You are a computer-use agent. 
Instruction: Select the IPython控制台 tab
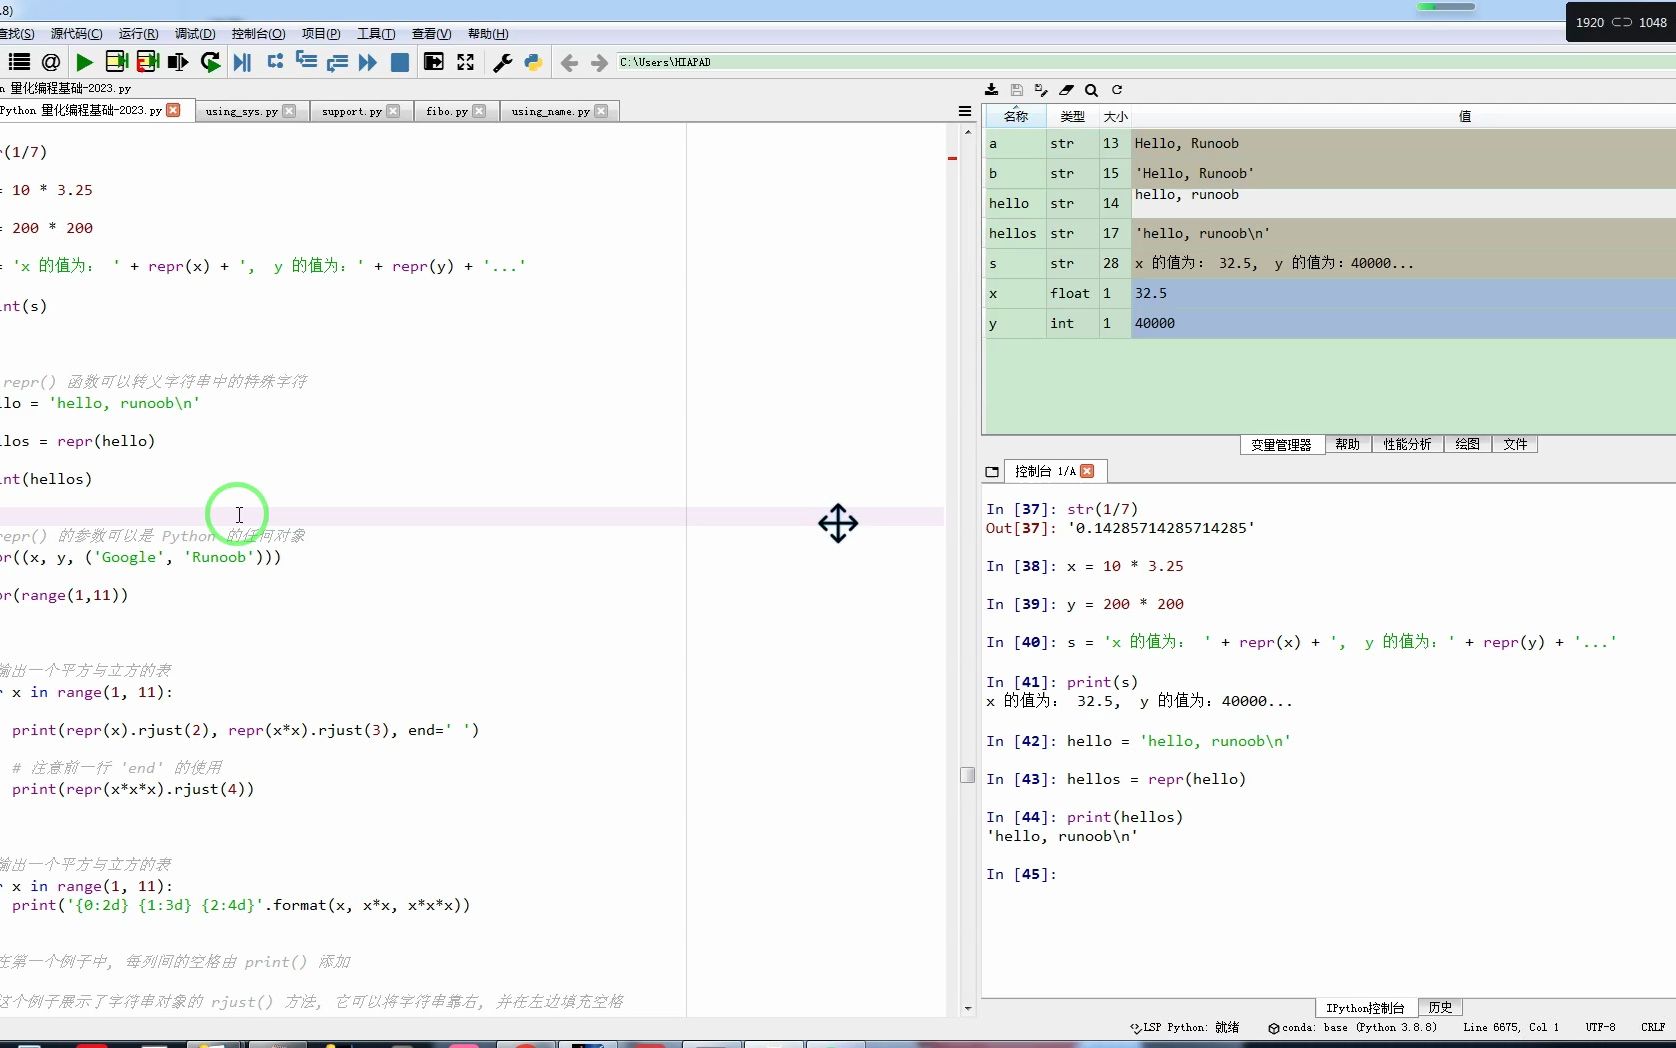tap(1365, 1007)
